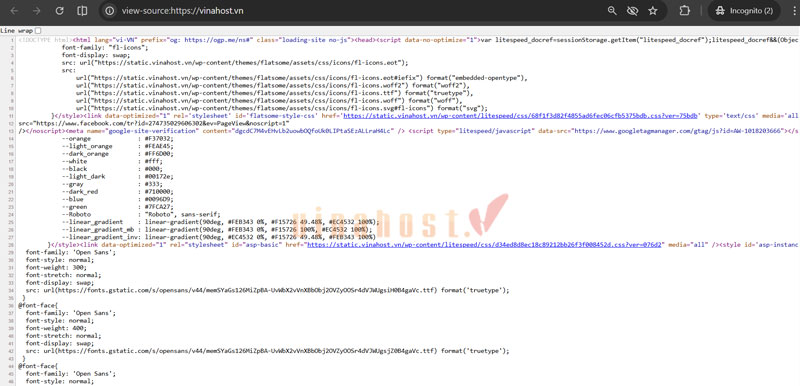The width and height of the screenshot is (800, 386).
Task: Enable the Line wrap checkbox
Action: pyautogui.click(x=38, y=31)
